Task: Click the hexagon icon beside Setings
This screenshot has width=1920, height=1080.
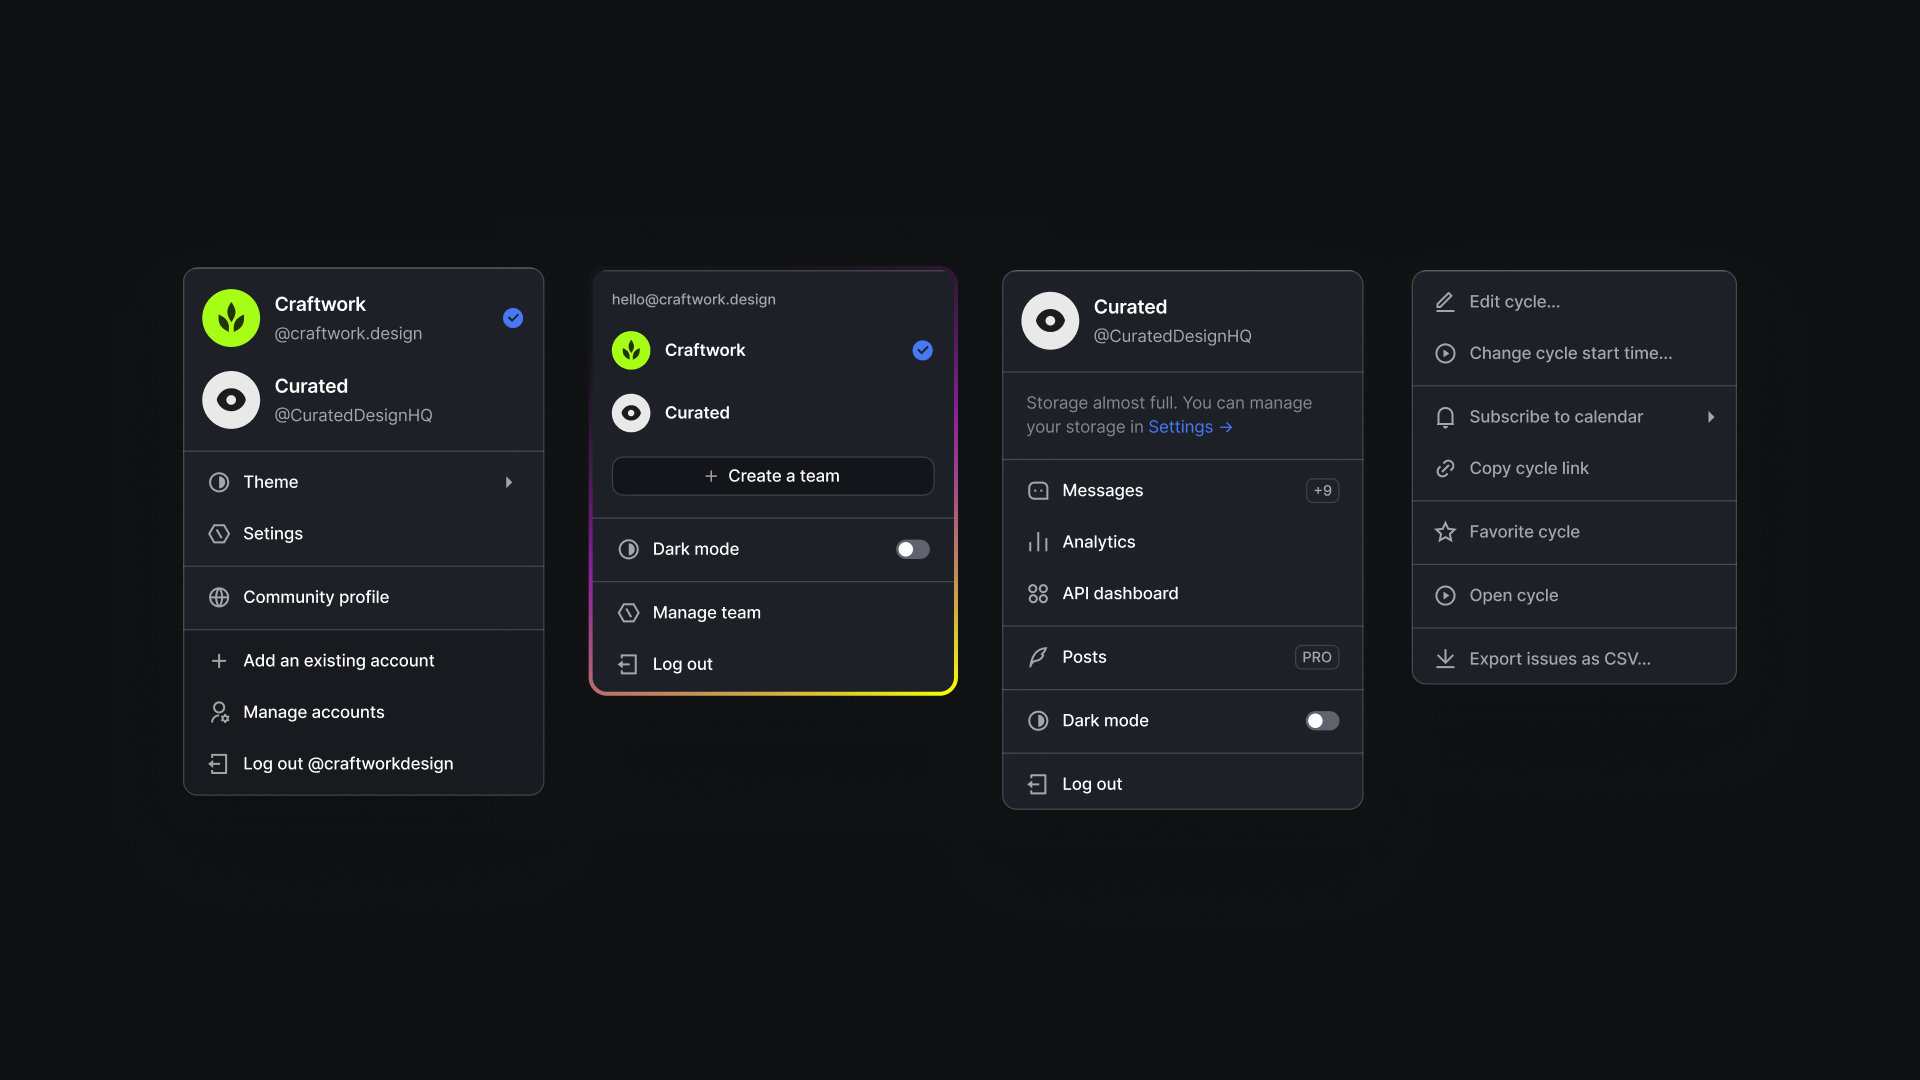Action: coord(219,534)
